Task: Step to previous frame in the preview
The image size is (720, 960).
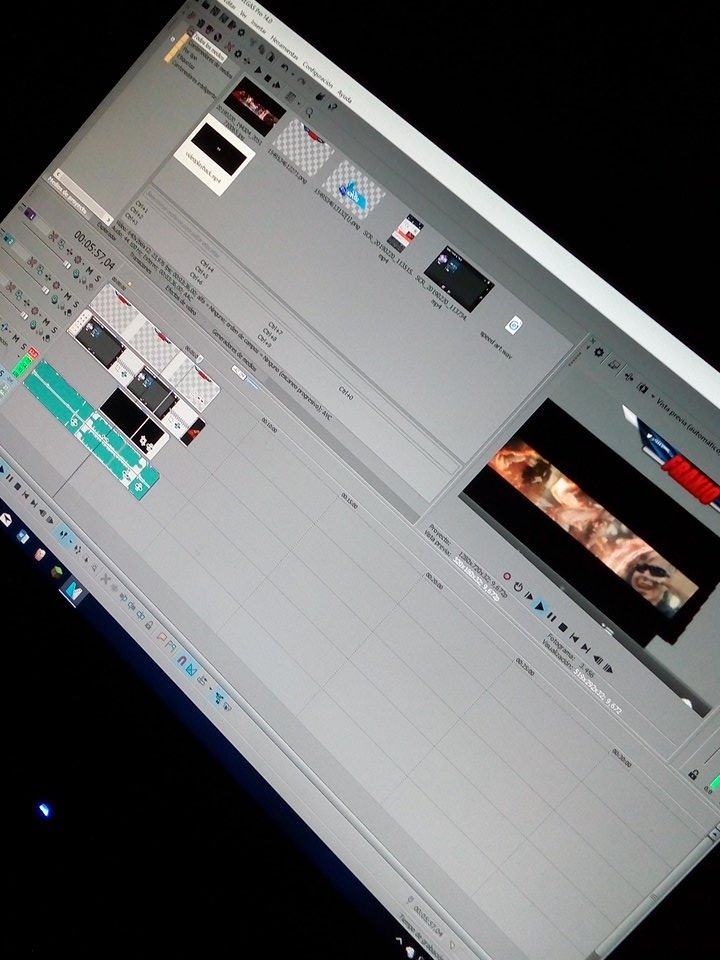Action: coord(597,659)
